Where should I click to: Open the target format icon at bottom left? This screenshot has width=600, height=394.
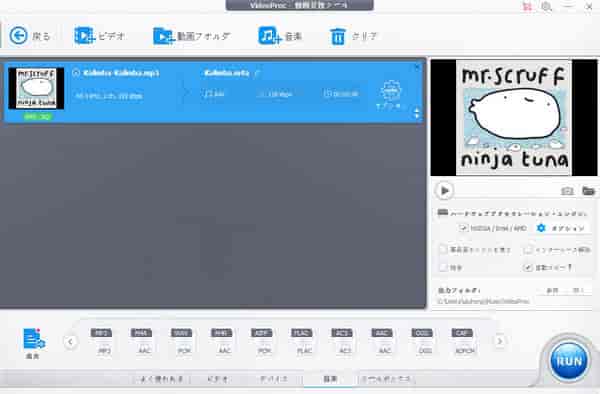(x=33, y=339)
